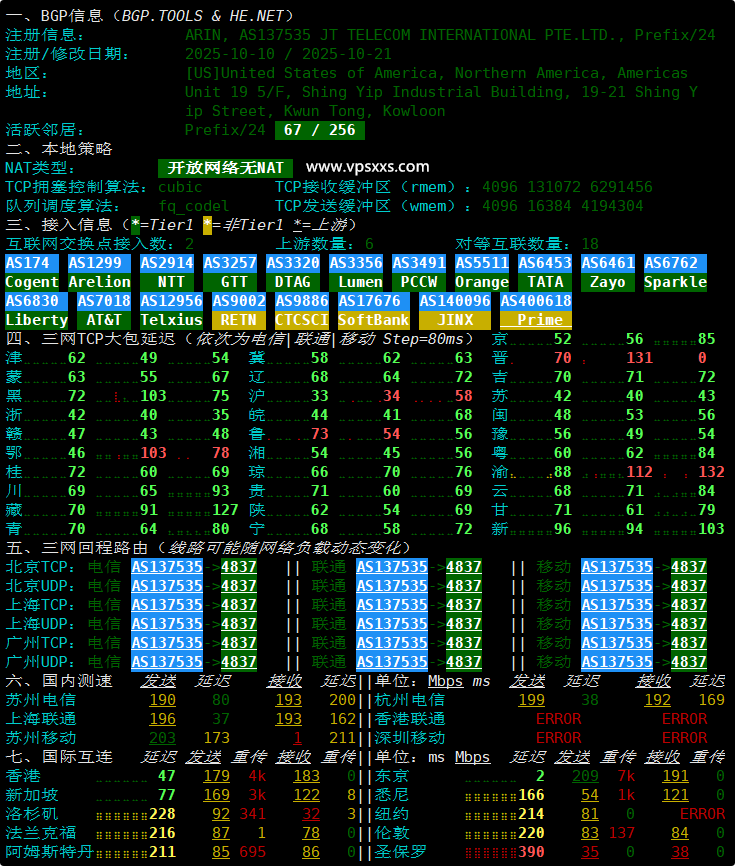Select the AS9886 CTCSCI badge
Image resolution: width=735 pixels, height=866 pixels.
point(302,310)
